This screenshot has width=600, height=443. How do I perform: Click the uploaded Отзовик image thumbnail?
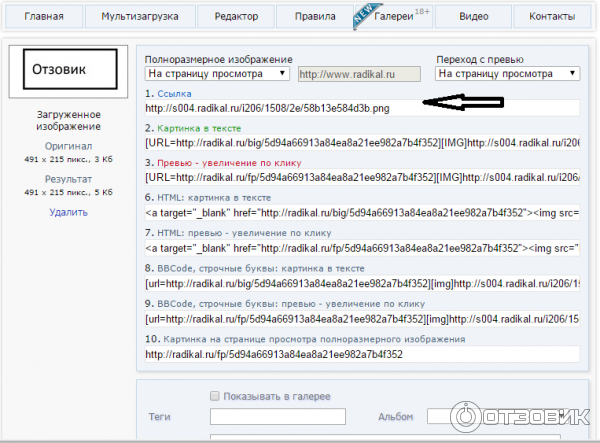pos(69,71)
